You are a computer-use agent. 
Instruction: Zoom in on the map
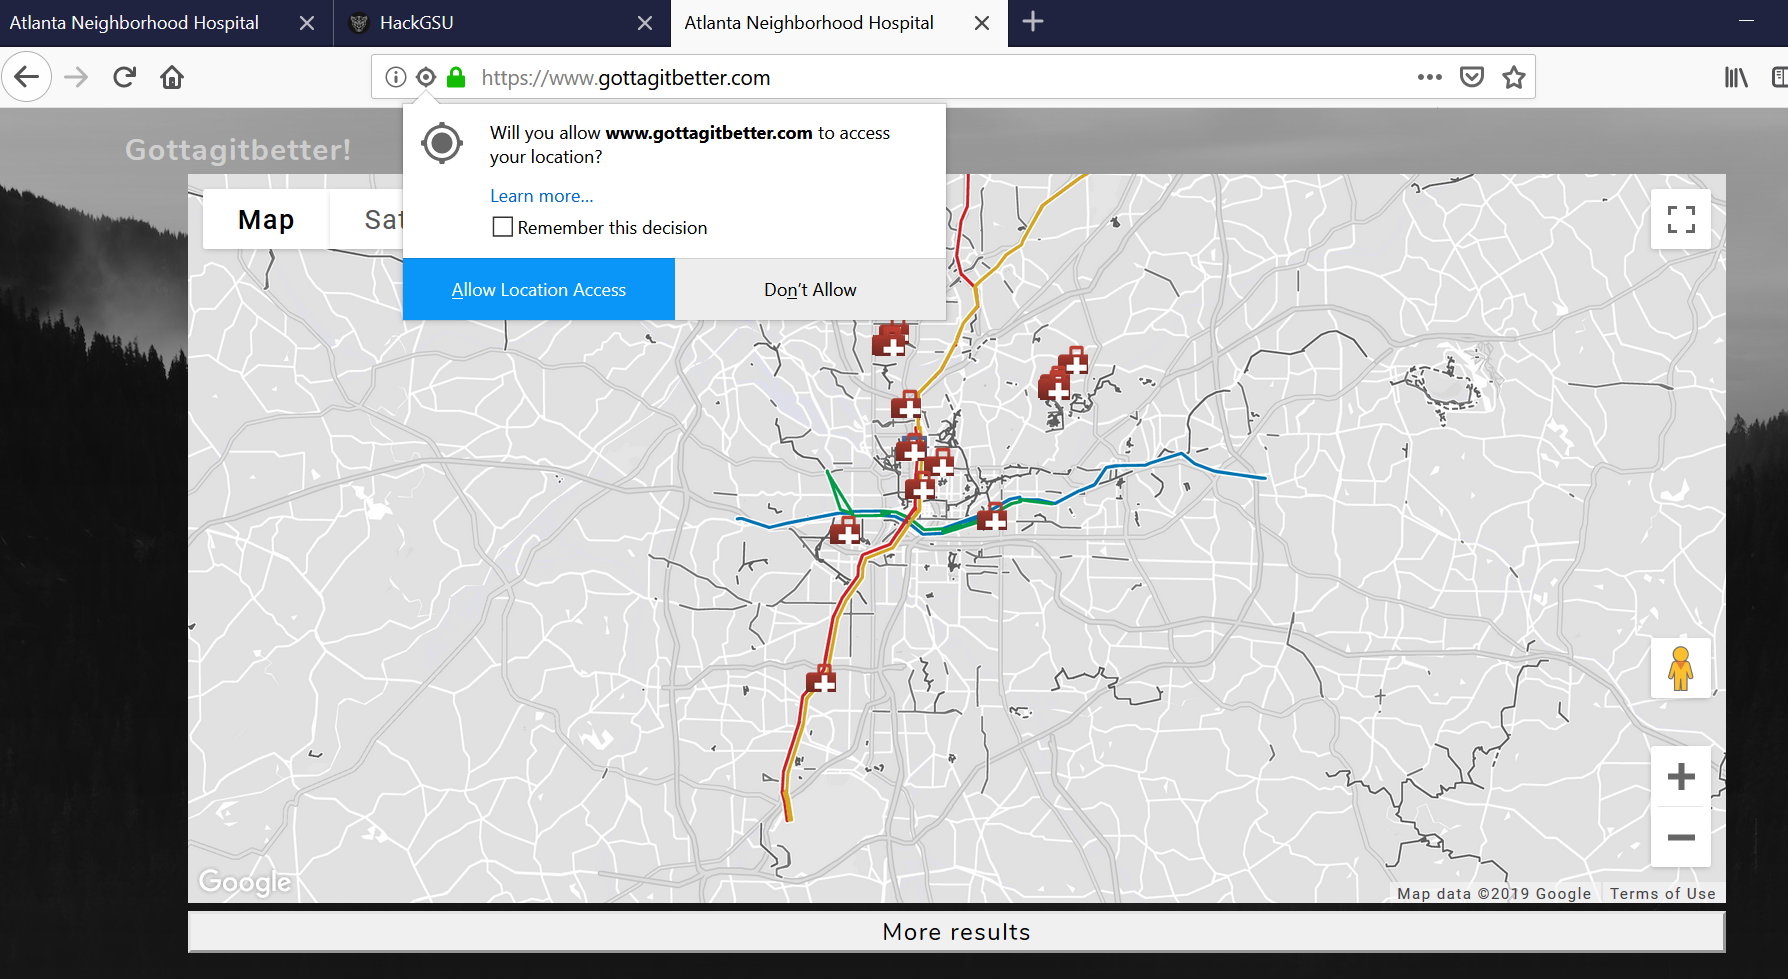tap(1681, 777)
